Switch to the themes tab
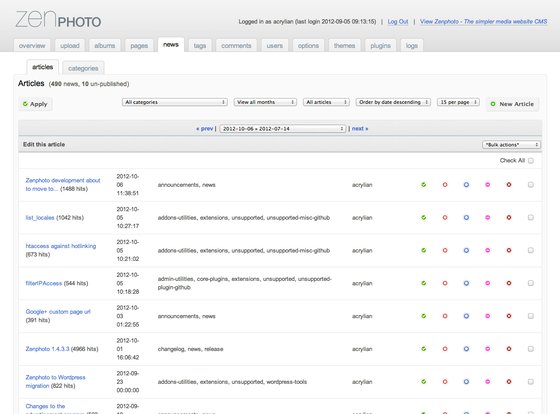Image resolution: width=560 pixels, height=414 pixels. pyautogui.click(x=344, y=46)
